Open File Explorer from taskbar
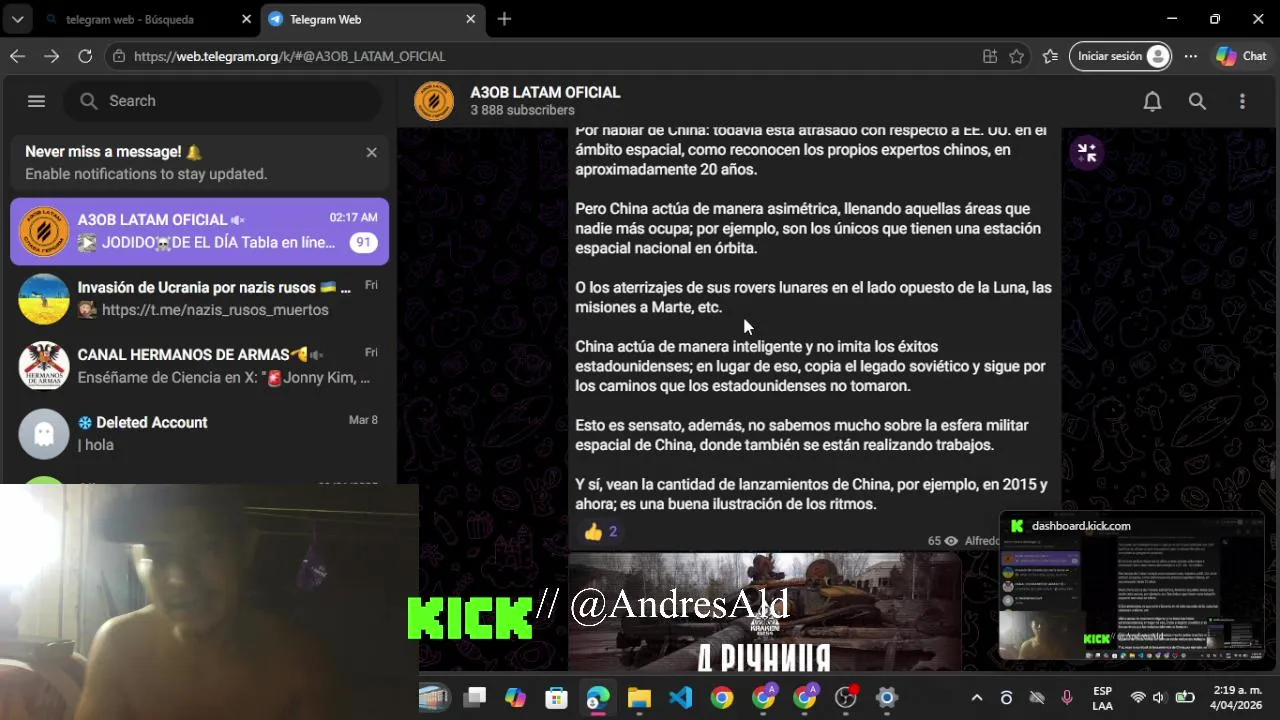This screenshot has height=720, width=1280. pos(639,698)
